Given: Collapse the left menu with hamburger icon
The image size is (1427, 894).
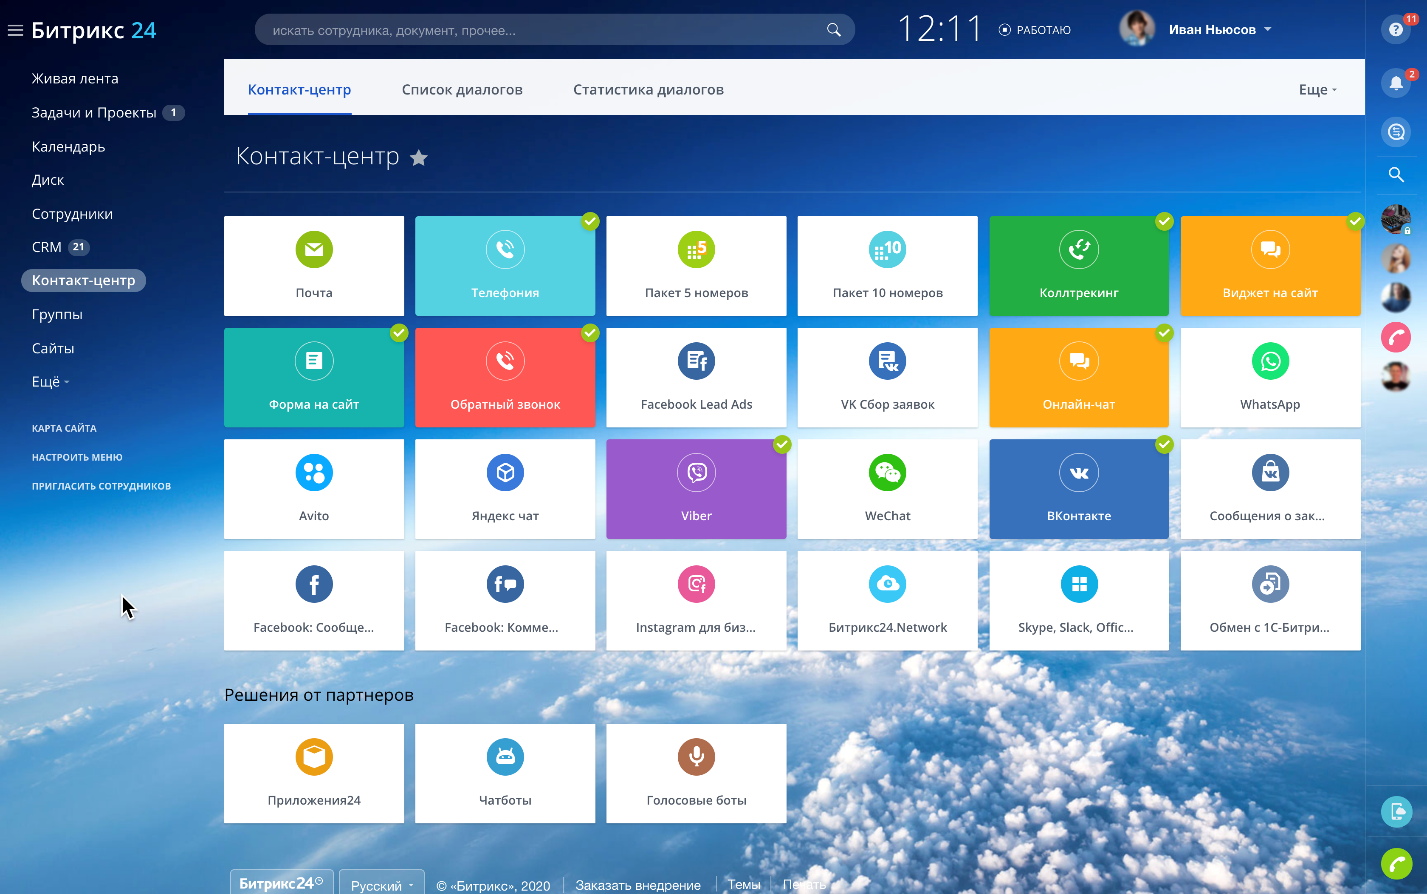Looking at the screenshot, I should point(15,31).
